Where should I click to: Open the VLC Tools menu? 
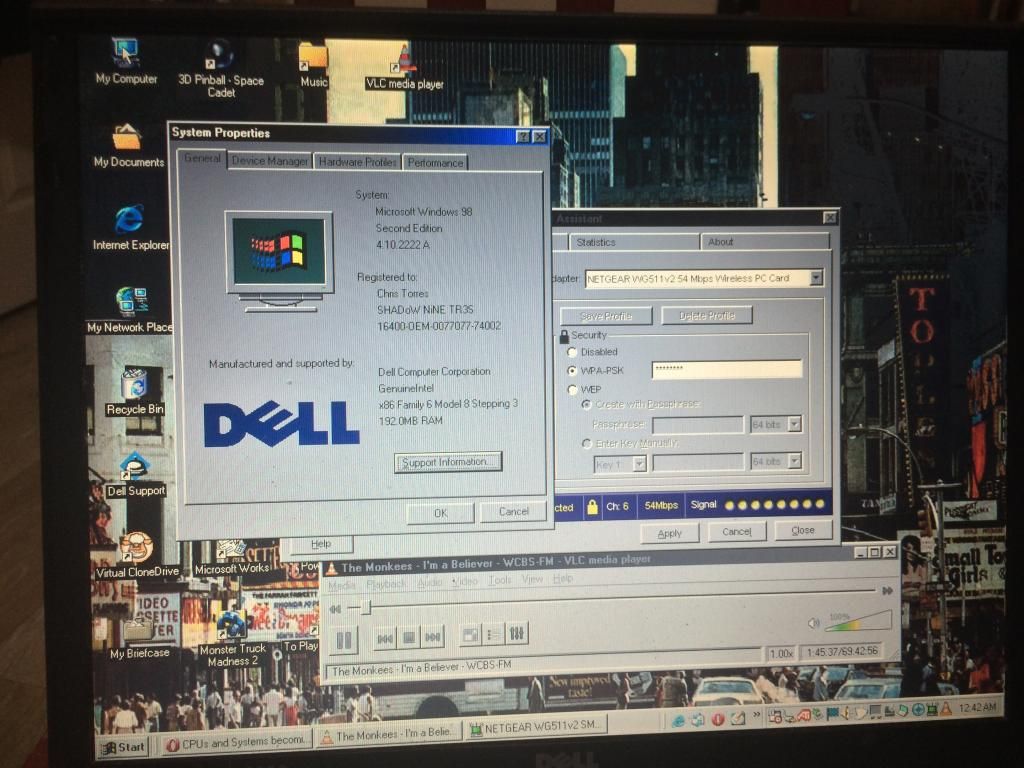click(500, 579)
